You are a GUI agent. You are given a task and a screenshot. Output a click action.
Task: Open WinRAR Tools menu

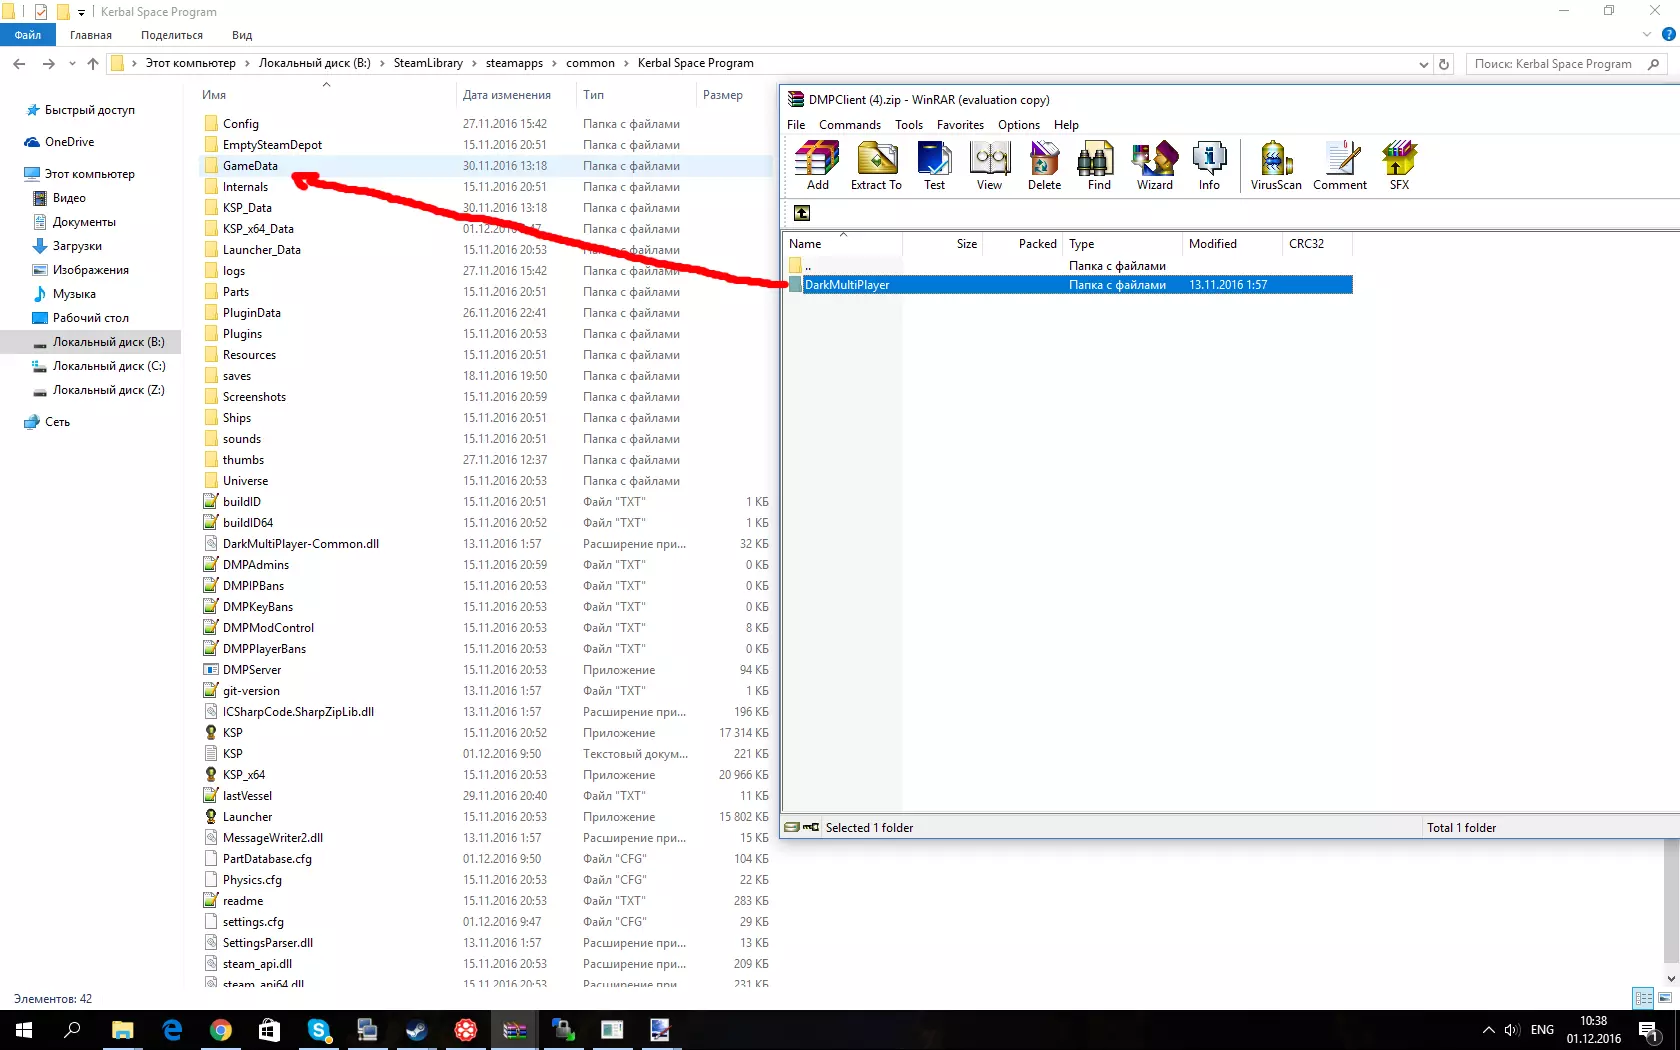(909, 125)
